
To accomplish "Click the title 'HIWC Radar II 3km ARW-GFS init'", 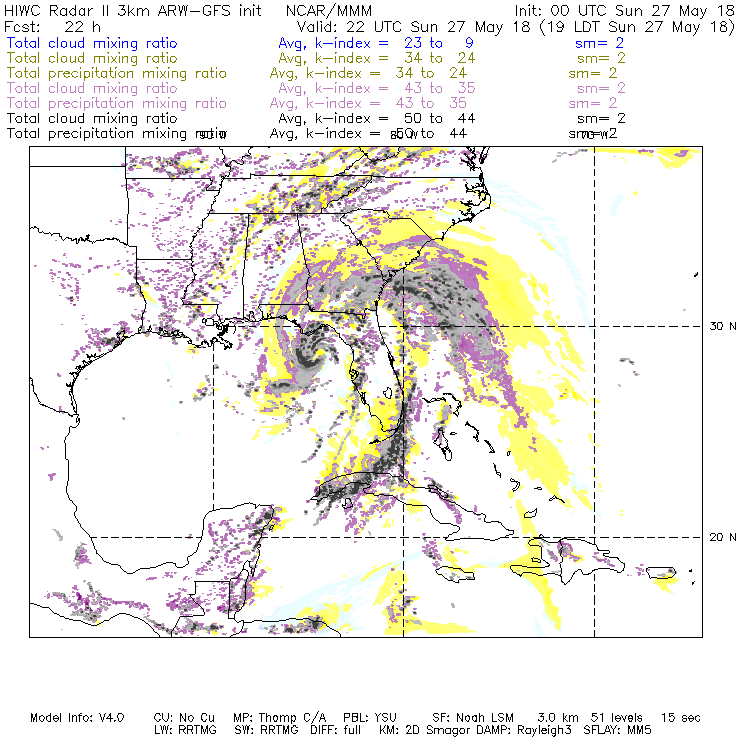I will (x=133, y=11).
